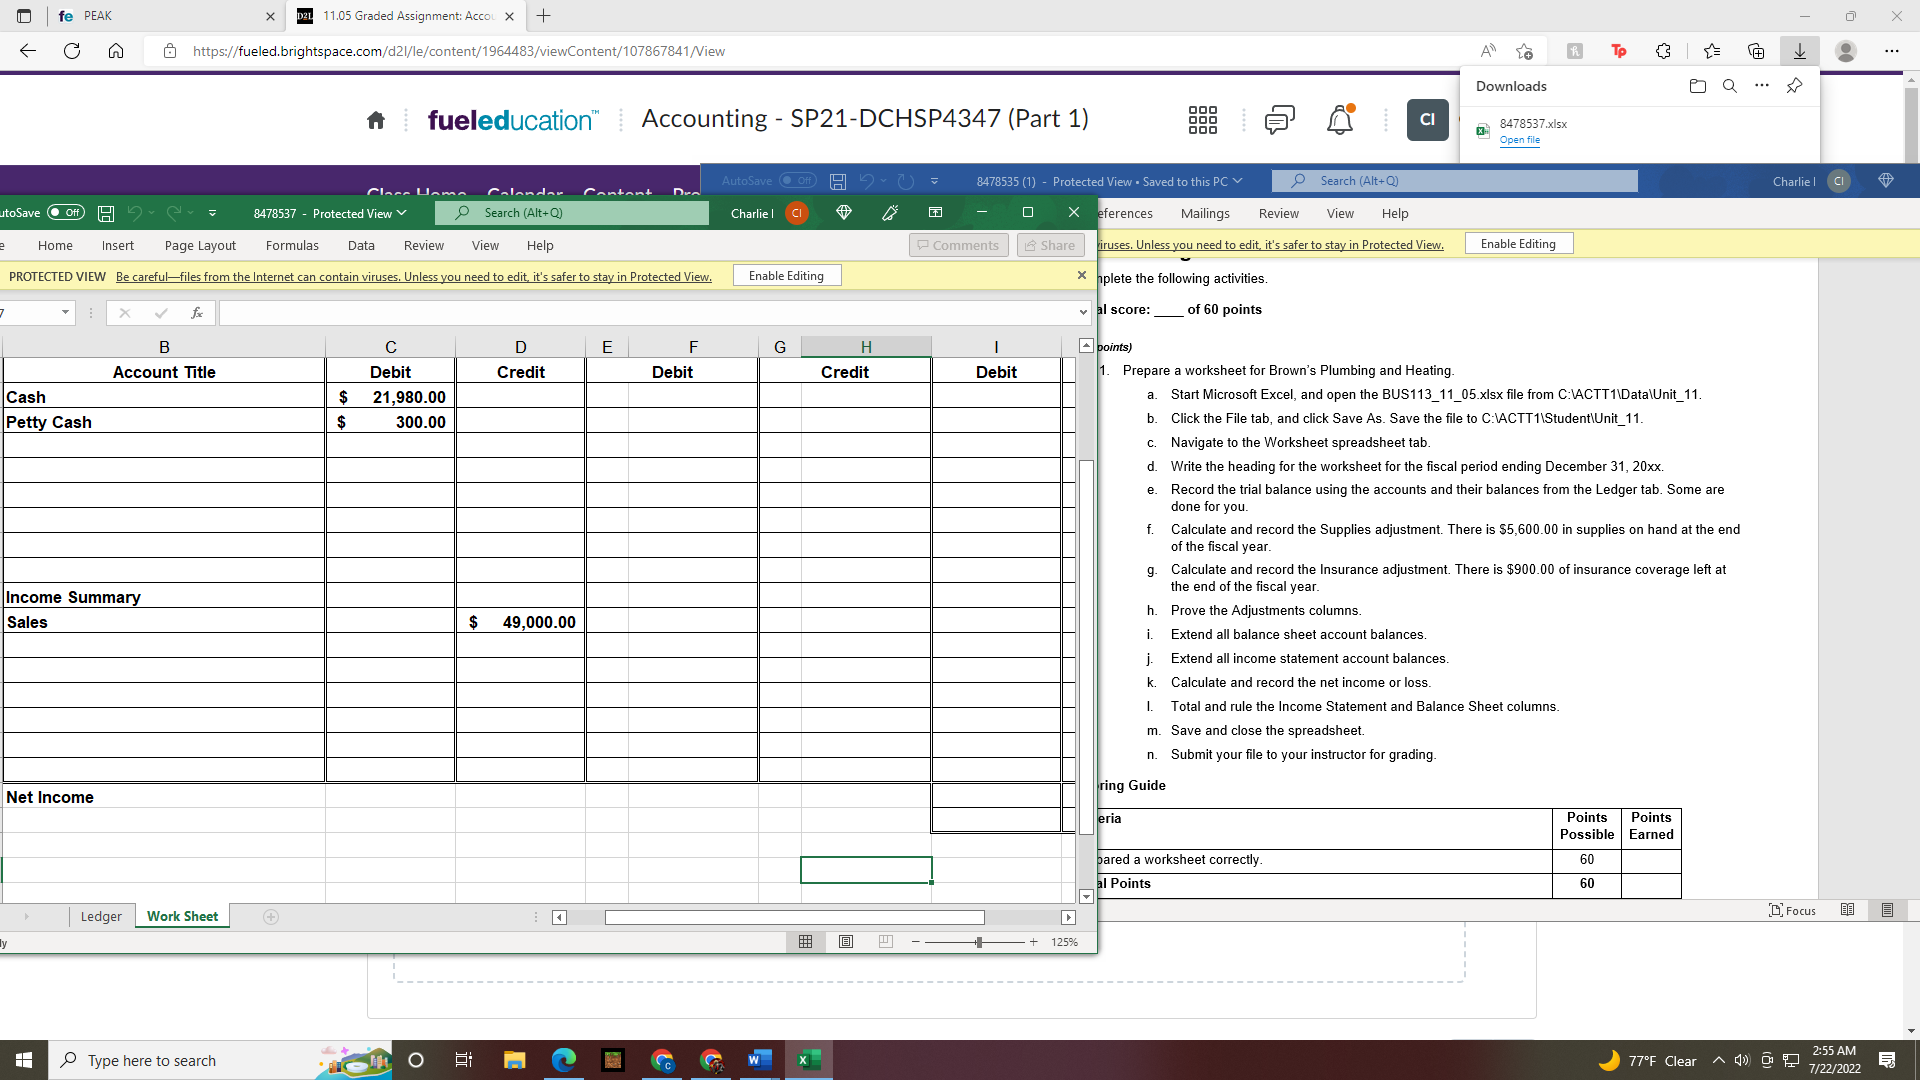
Task: Open Word from the taskbar
Action: (759, 1060)
